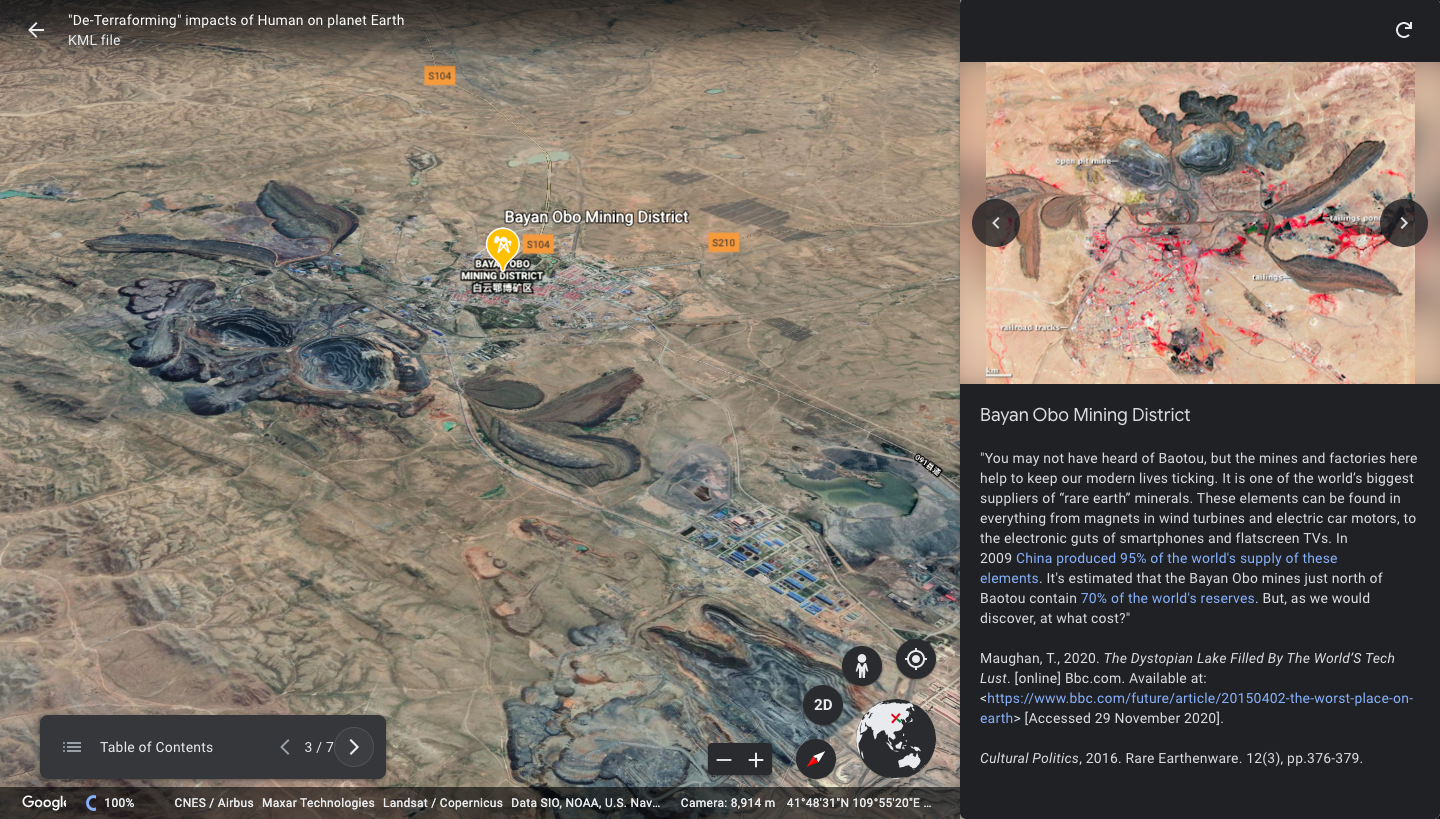The height and width of the screenshot is (819, 1440).
Task: Zoom in with the plus button
Action: (x=756, y=760)
